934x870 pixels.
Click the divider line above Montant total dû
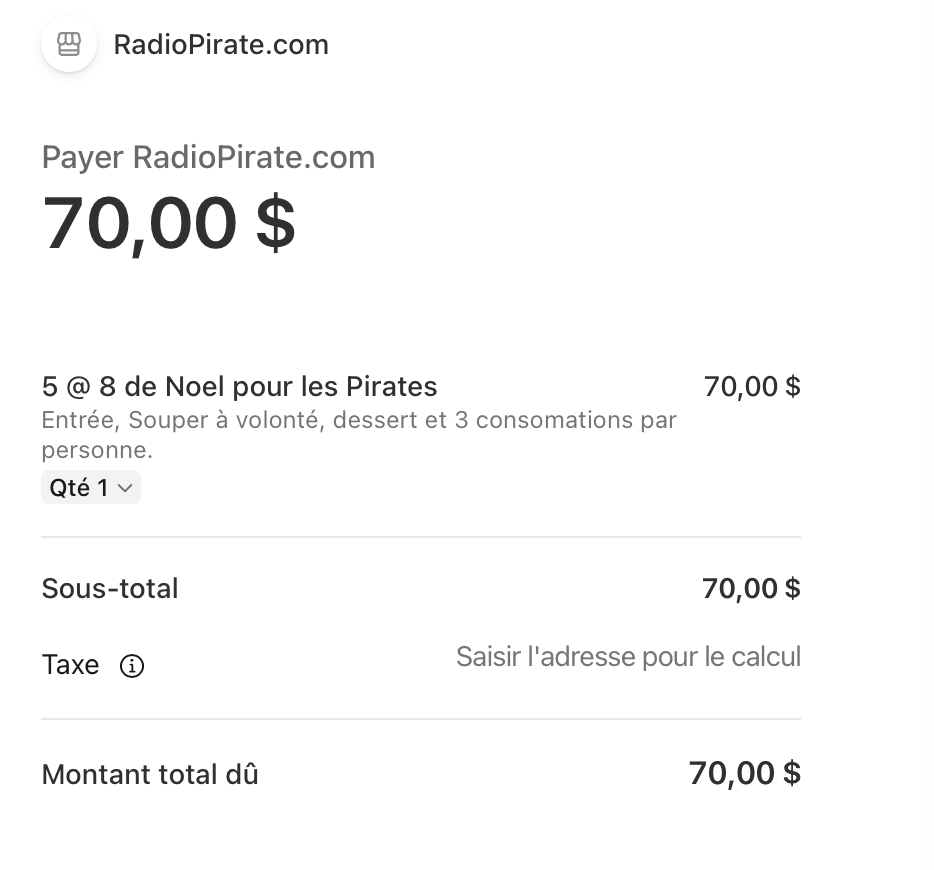420,719
